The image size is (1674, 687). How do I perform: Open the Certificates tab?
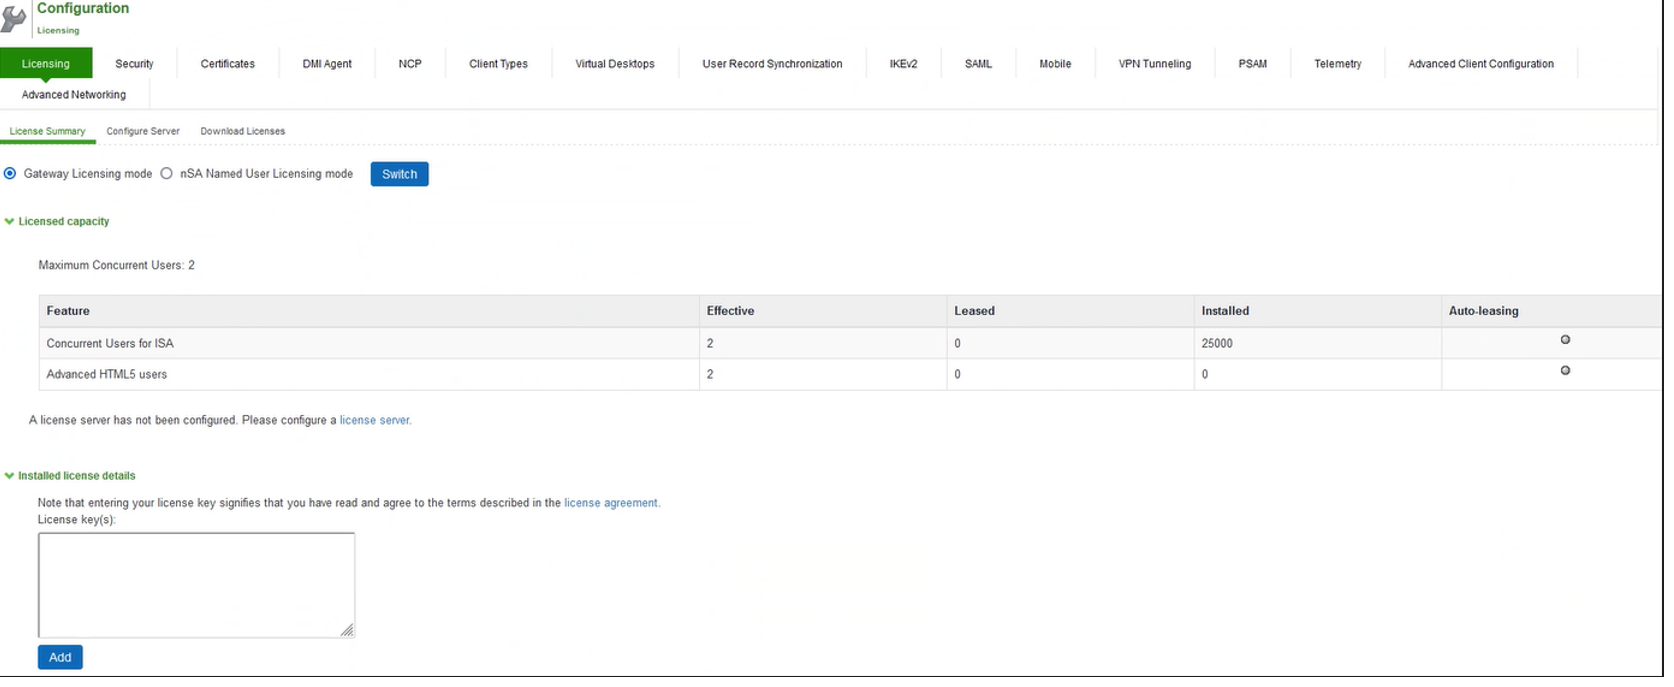tap(227, 64)
